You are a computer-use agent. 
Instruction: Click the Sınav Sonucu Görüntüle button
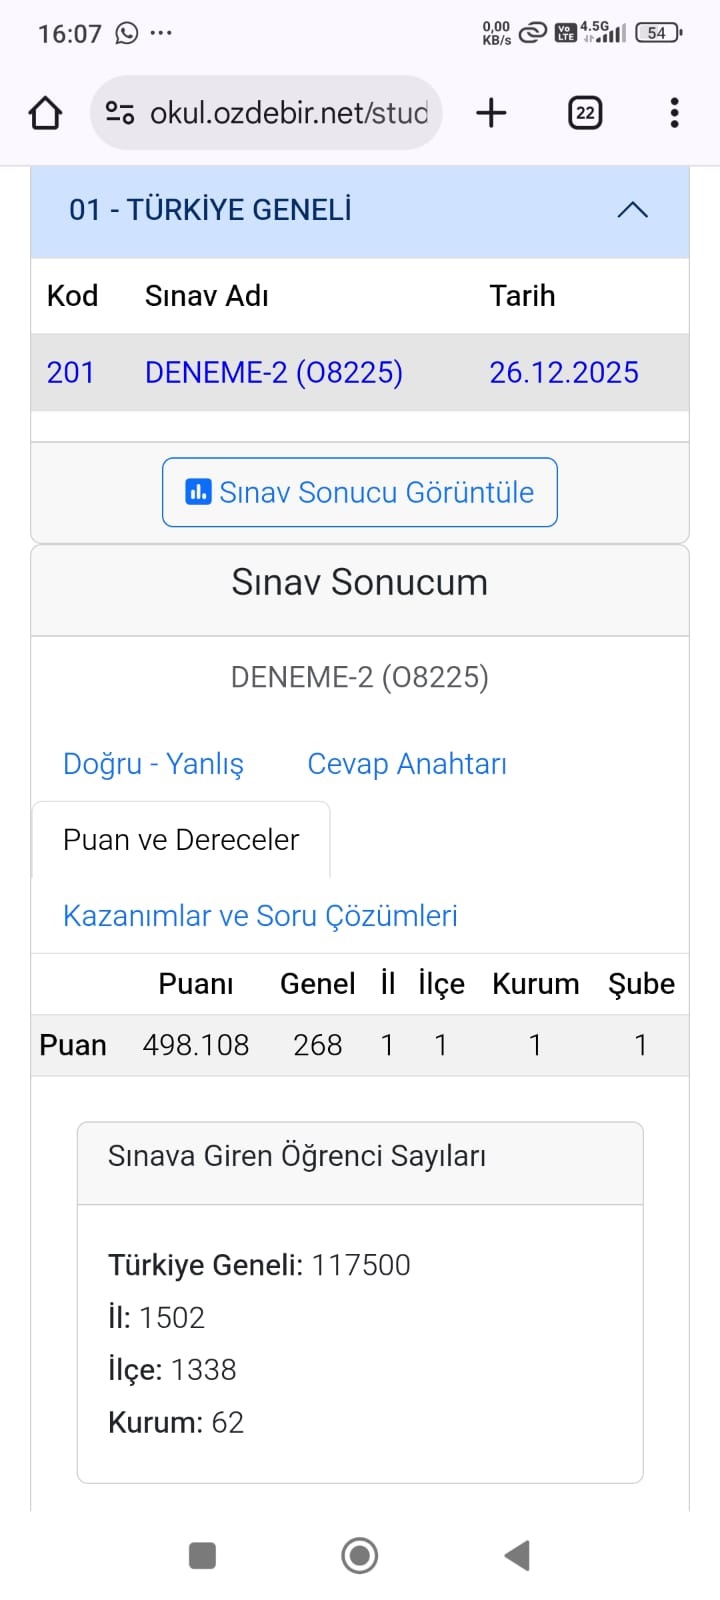point(360,492)
